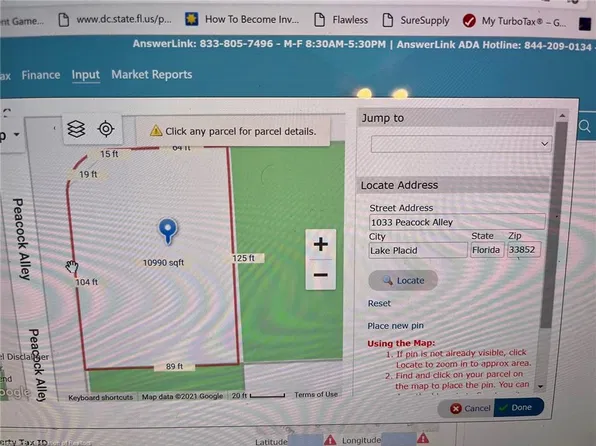Click the 10990 sqft parcel label

point(163,263)
